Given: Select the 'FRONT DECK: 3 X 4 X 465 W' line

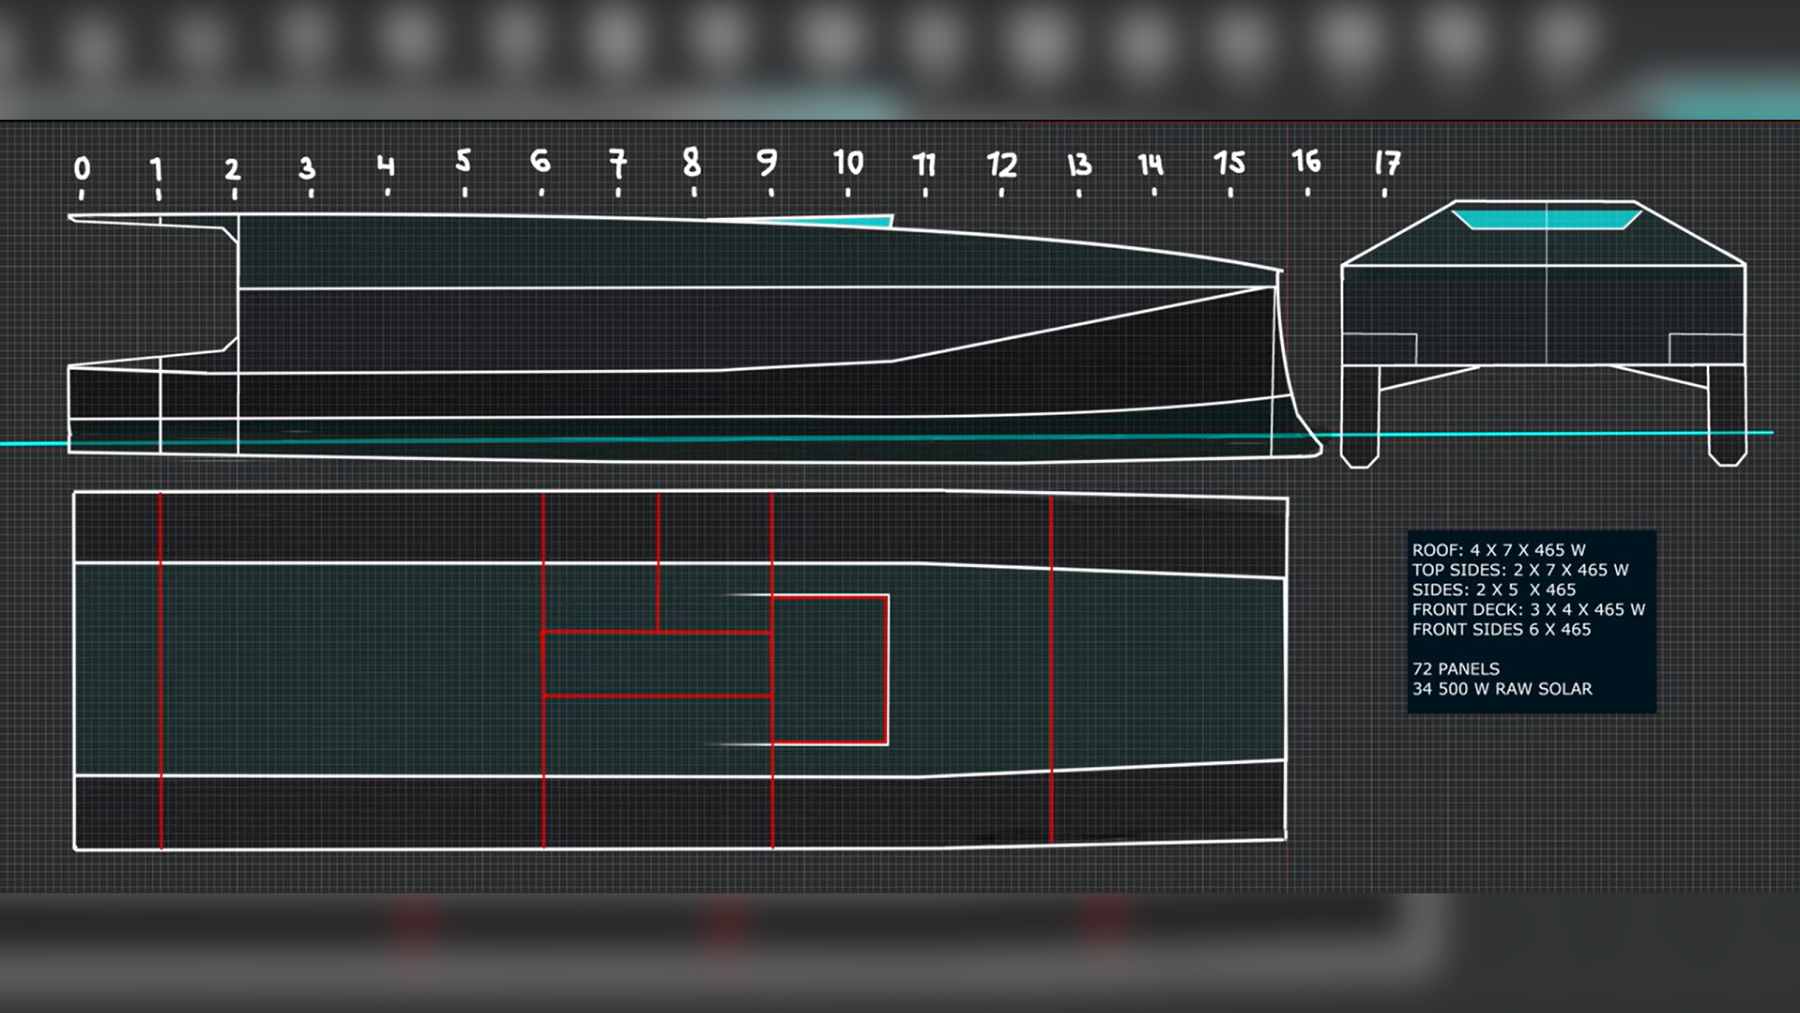Looking at the screenshot, I should (1528, 609).
